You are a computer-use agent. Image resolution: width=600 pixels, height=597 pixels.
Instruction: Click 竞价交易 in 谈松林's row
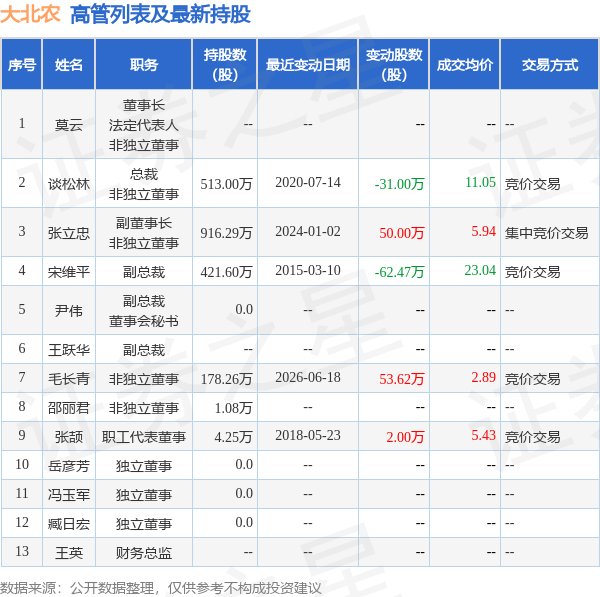(x=533, y=184)
